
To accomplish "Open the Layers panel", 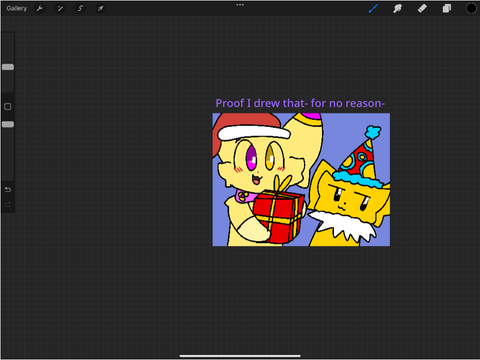I will tap(447, 8).
